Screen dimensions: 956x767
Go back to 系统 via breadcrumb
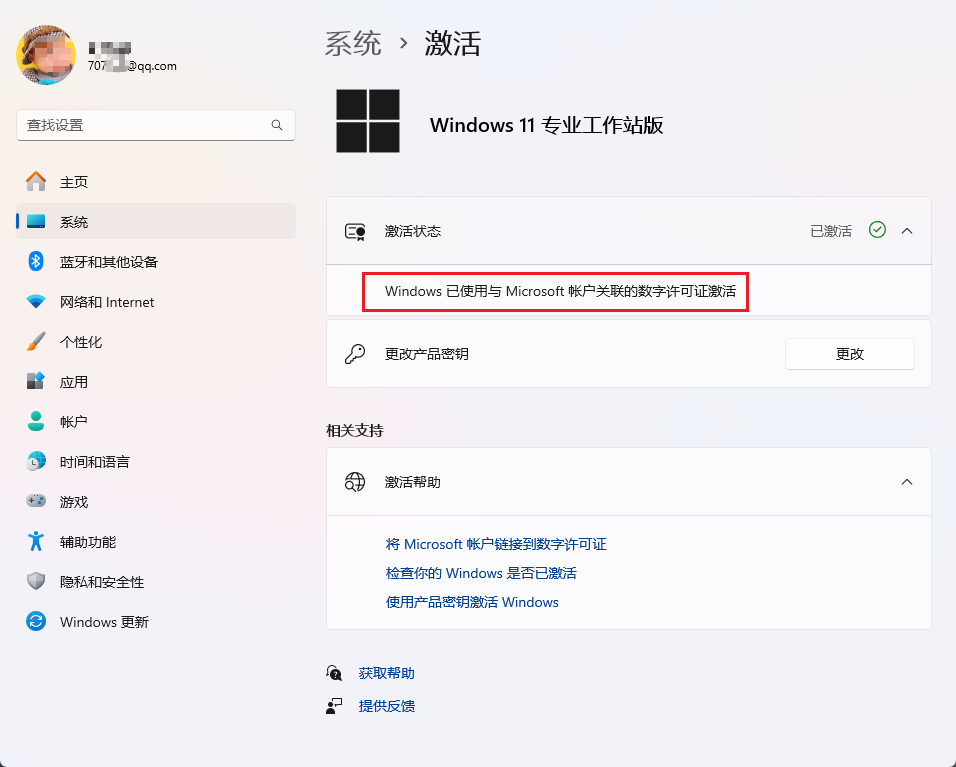353,44
